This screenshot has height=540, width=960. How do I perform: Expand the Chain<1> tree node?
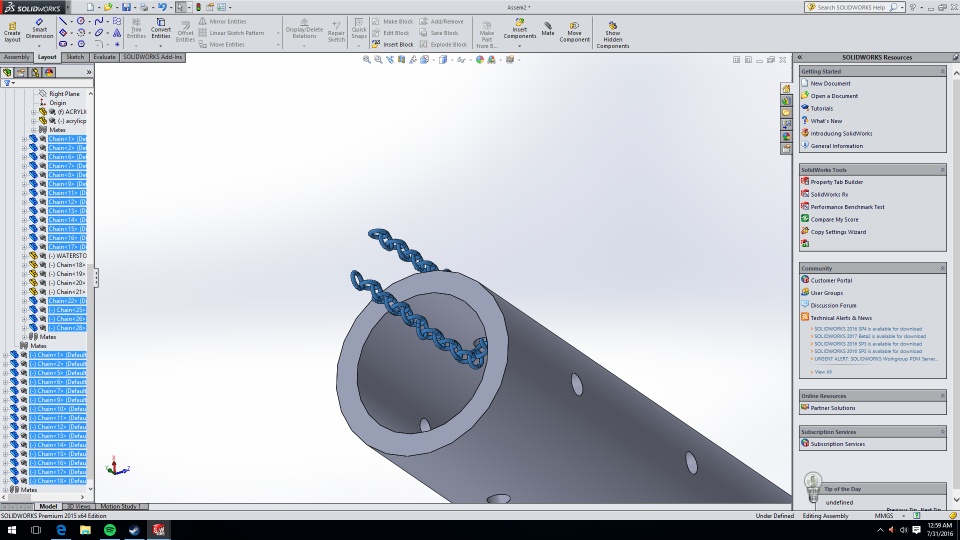(24, 139)
